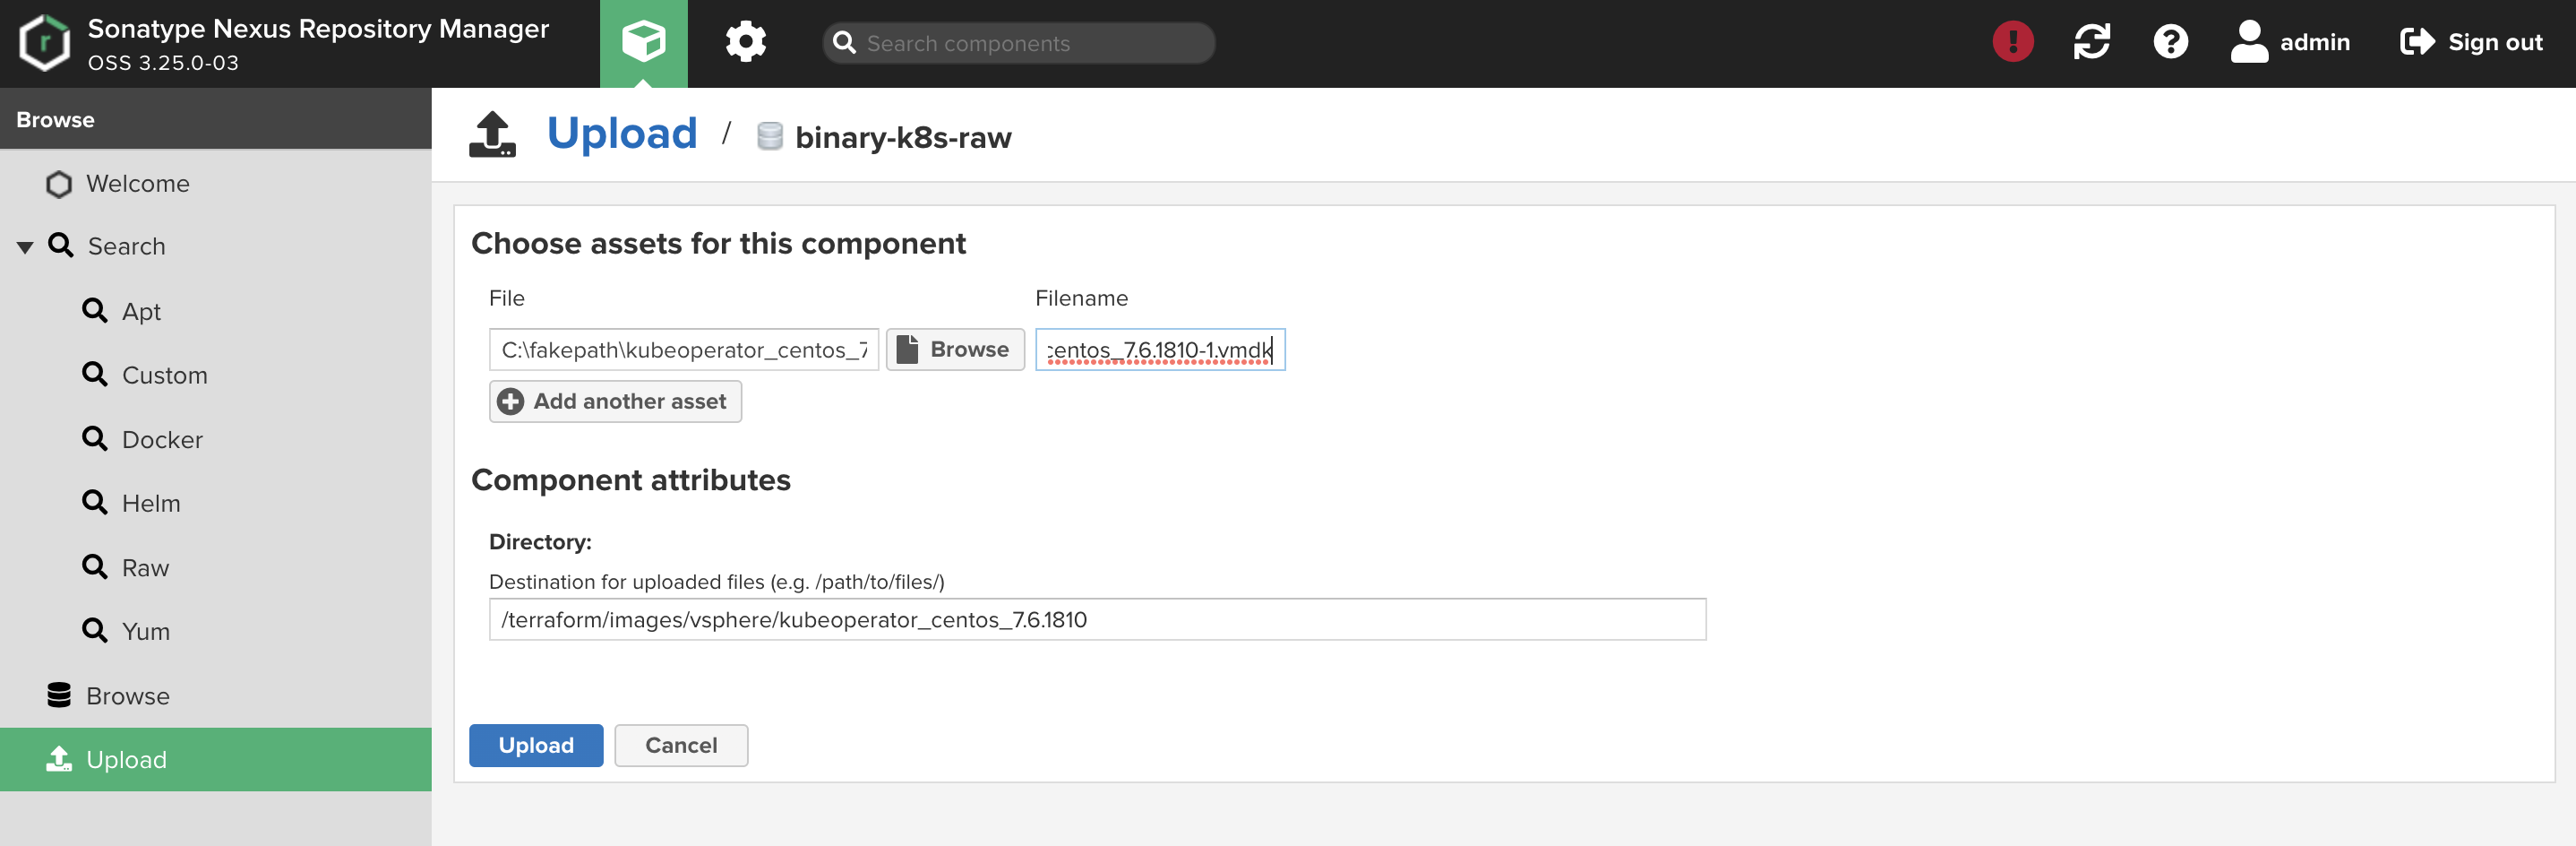Click Sign out text
Image resolution: width=2576 pixels, height=846 pixels.
(x=2495, y=42)
